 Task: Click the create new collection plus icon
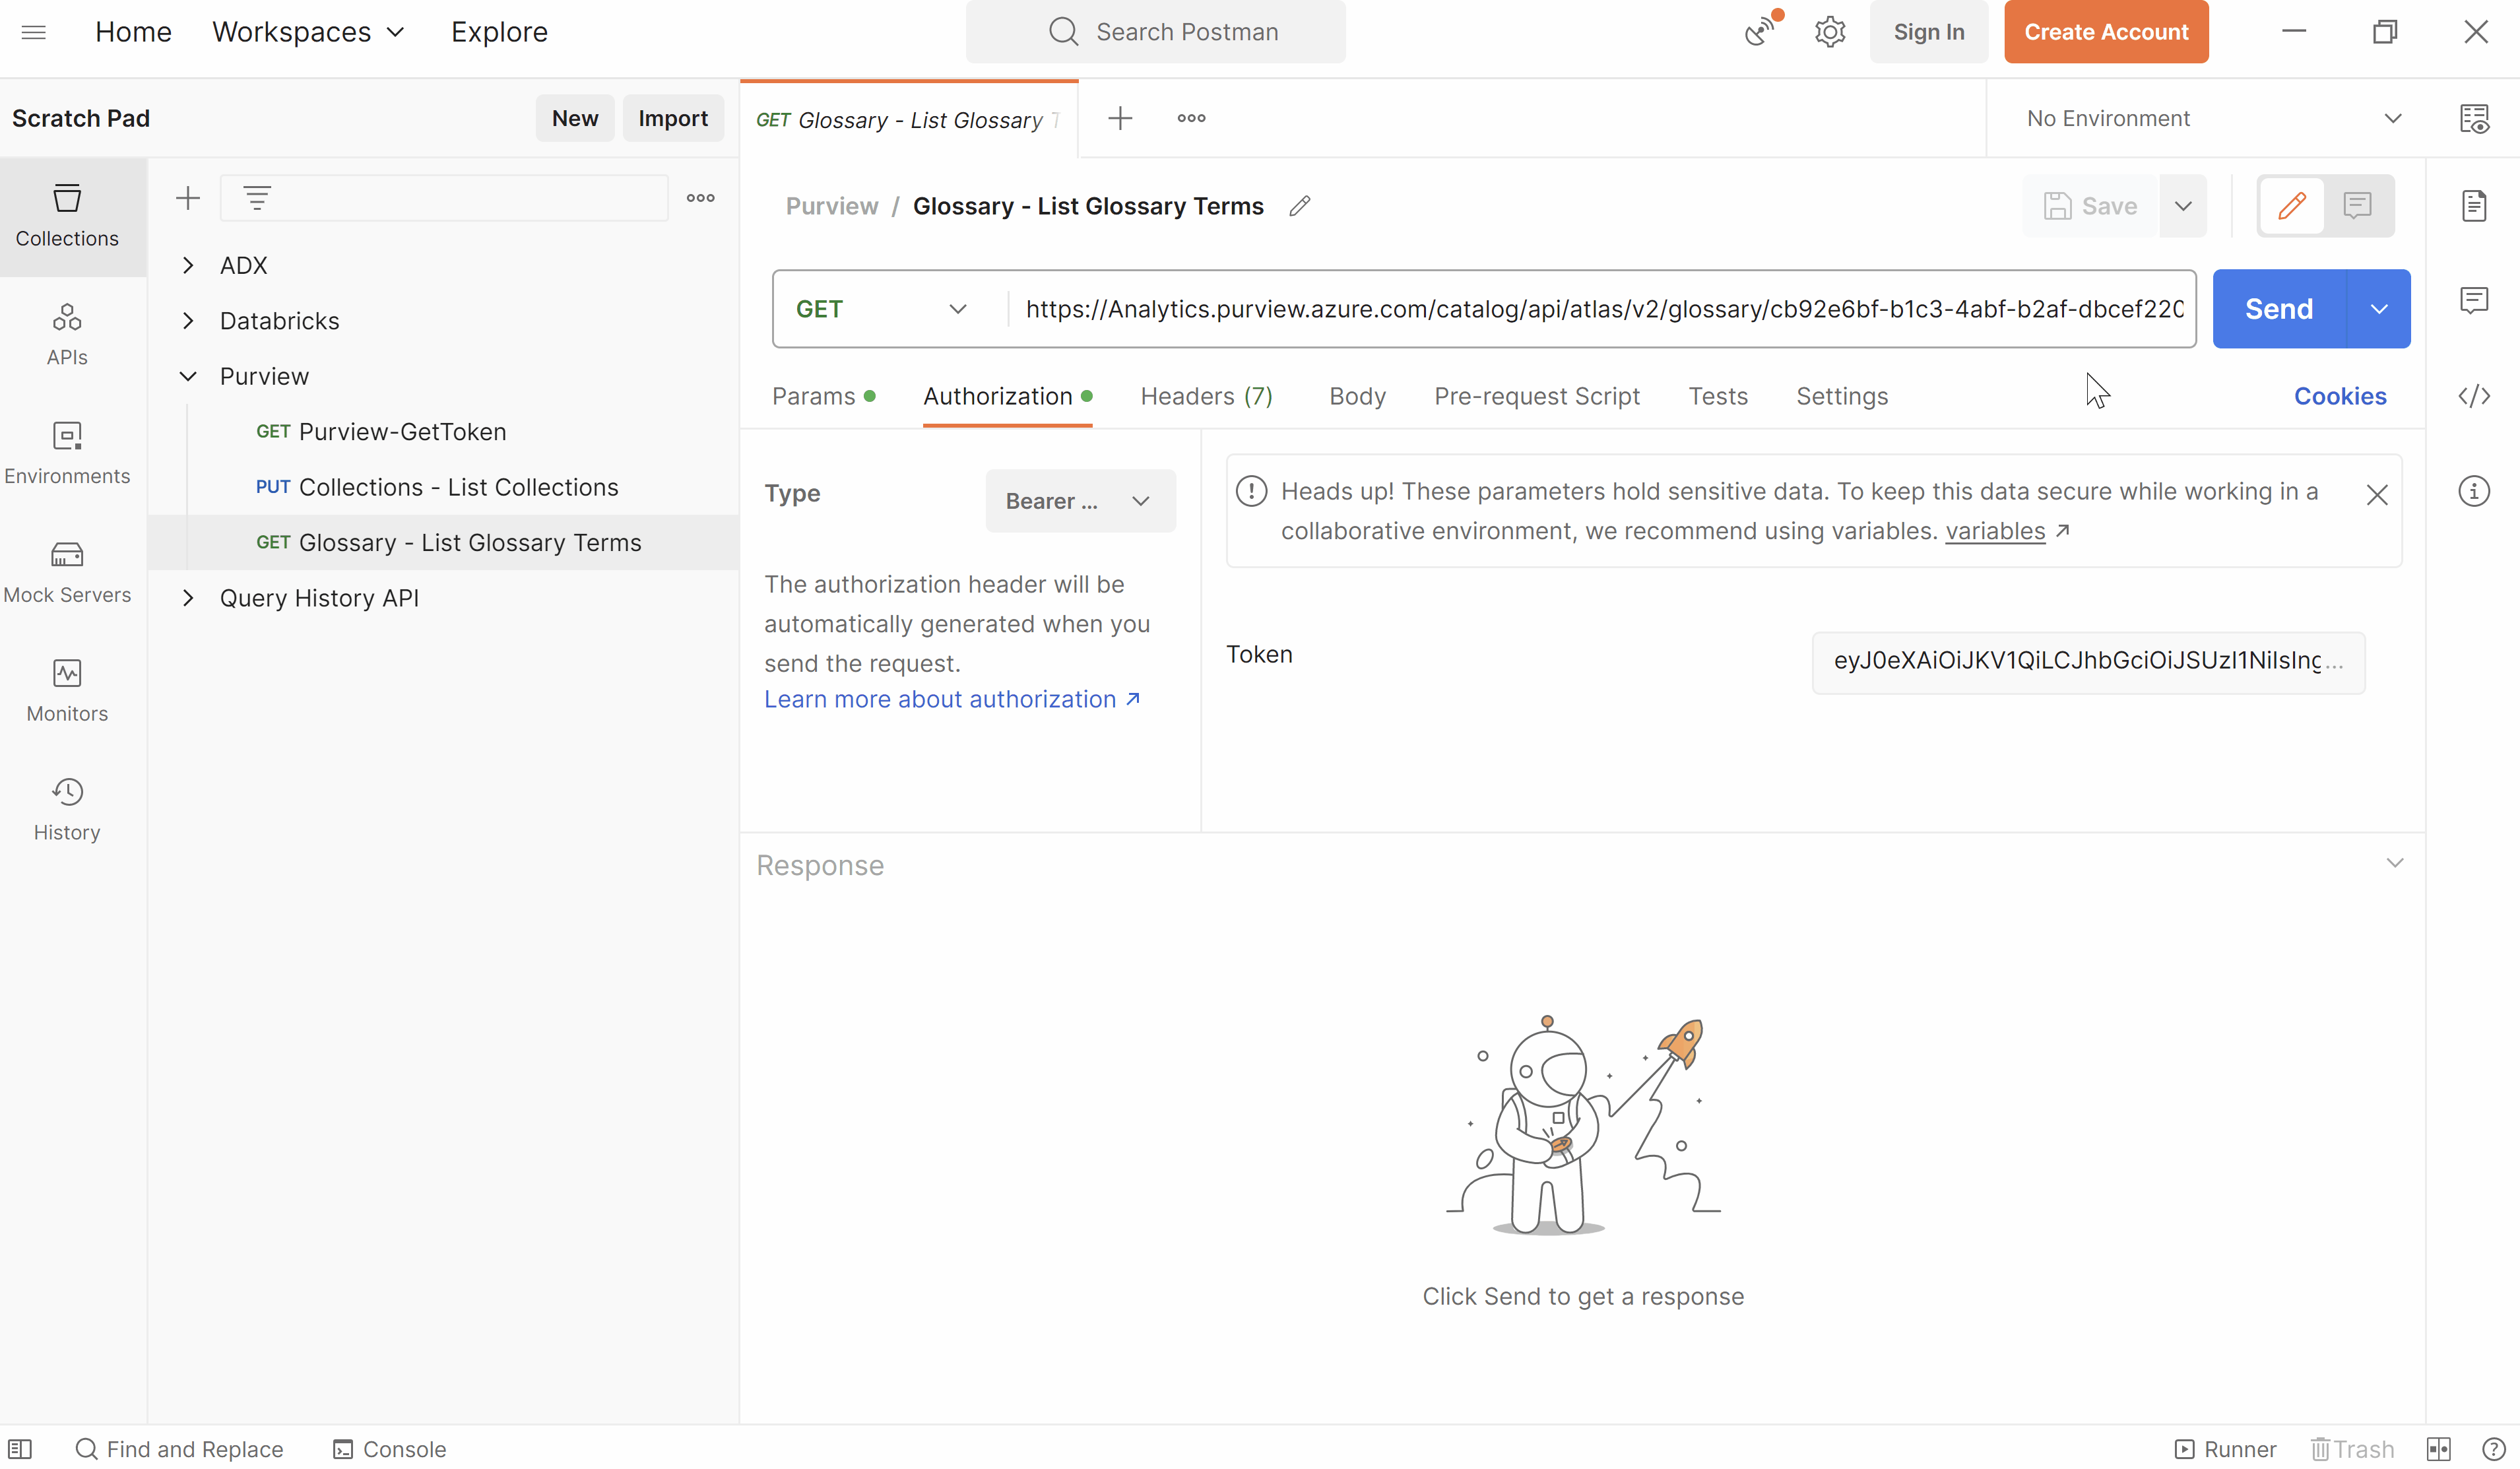pos(188,198)
